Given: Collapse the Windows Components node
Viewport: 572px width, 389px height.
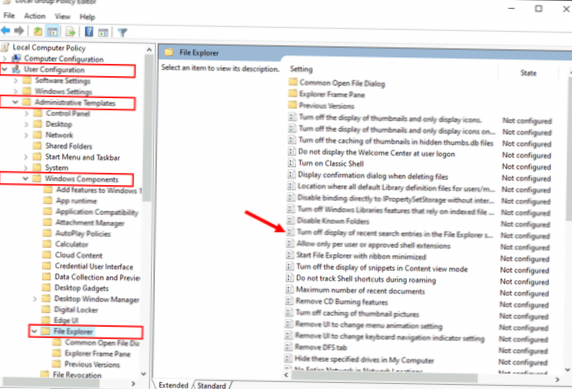Looking at the screenshot, I should click(26, 178).
